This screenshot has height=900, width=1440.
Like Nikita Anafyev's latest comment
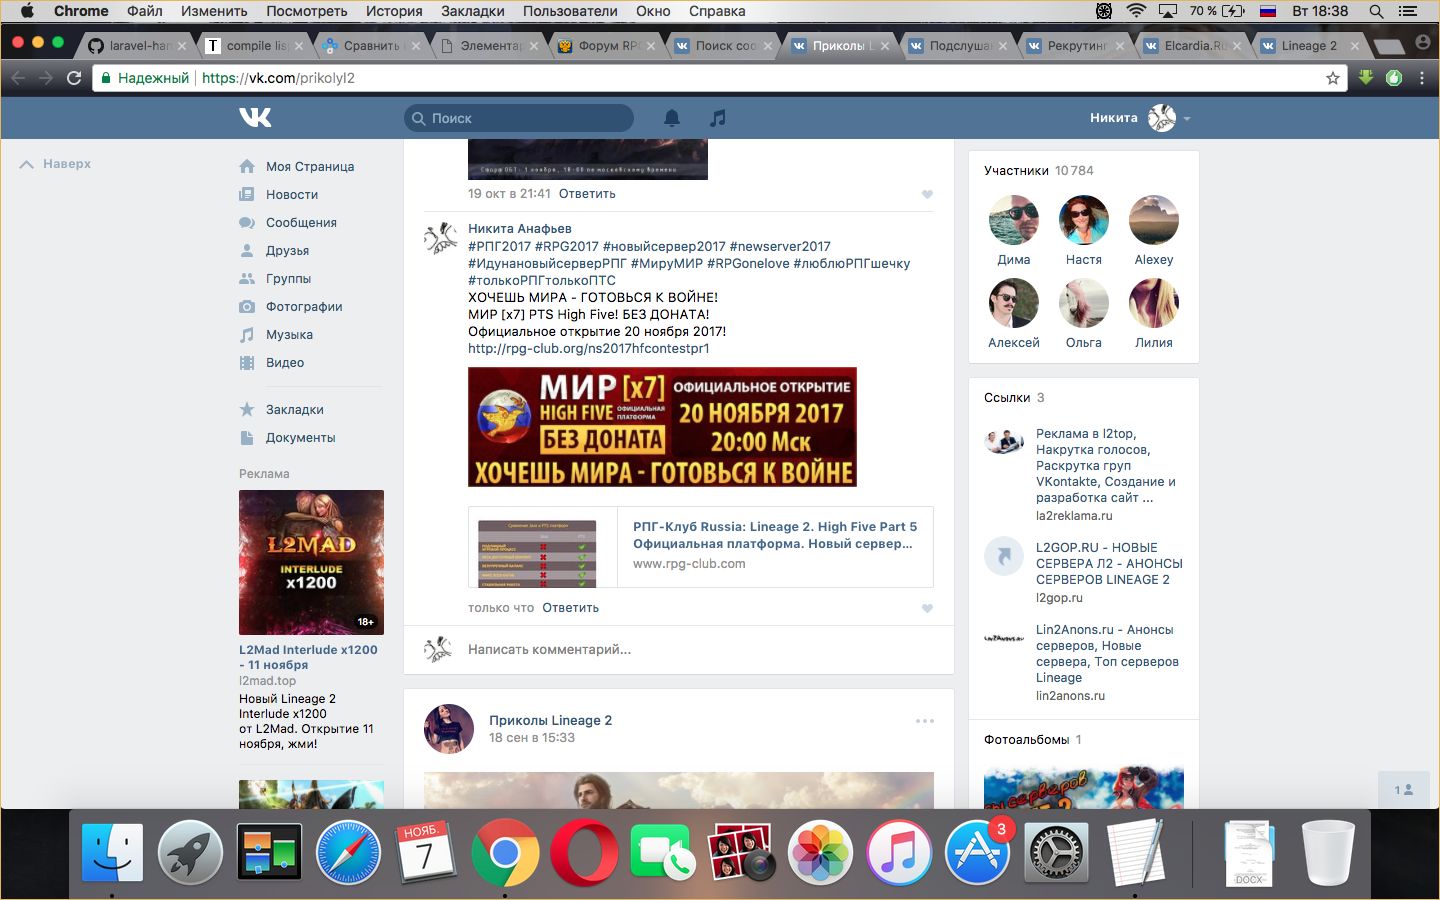927,608
